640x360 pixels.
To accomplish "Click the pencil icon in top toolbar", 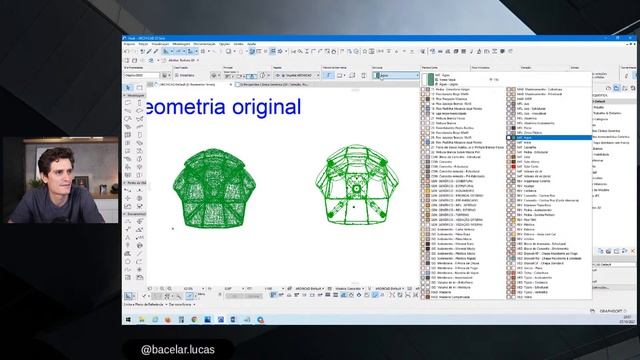I will click(149, 52).
